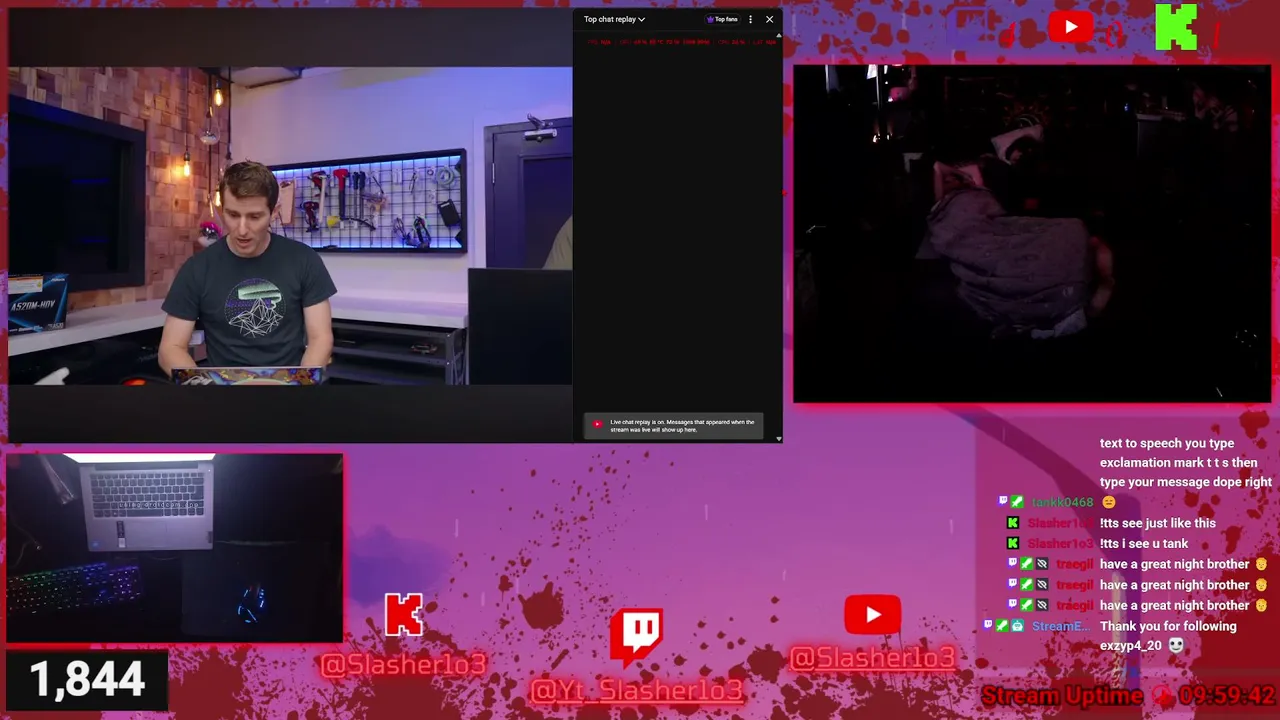Click the YouTube icon in the chat replay notice
The height and width of the screenshot is (720, 1280).
(x=597, y=424)
